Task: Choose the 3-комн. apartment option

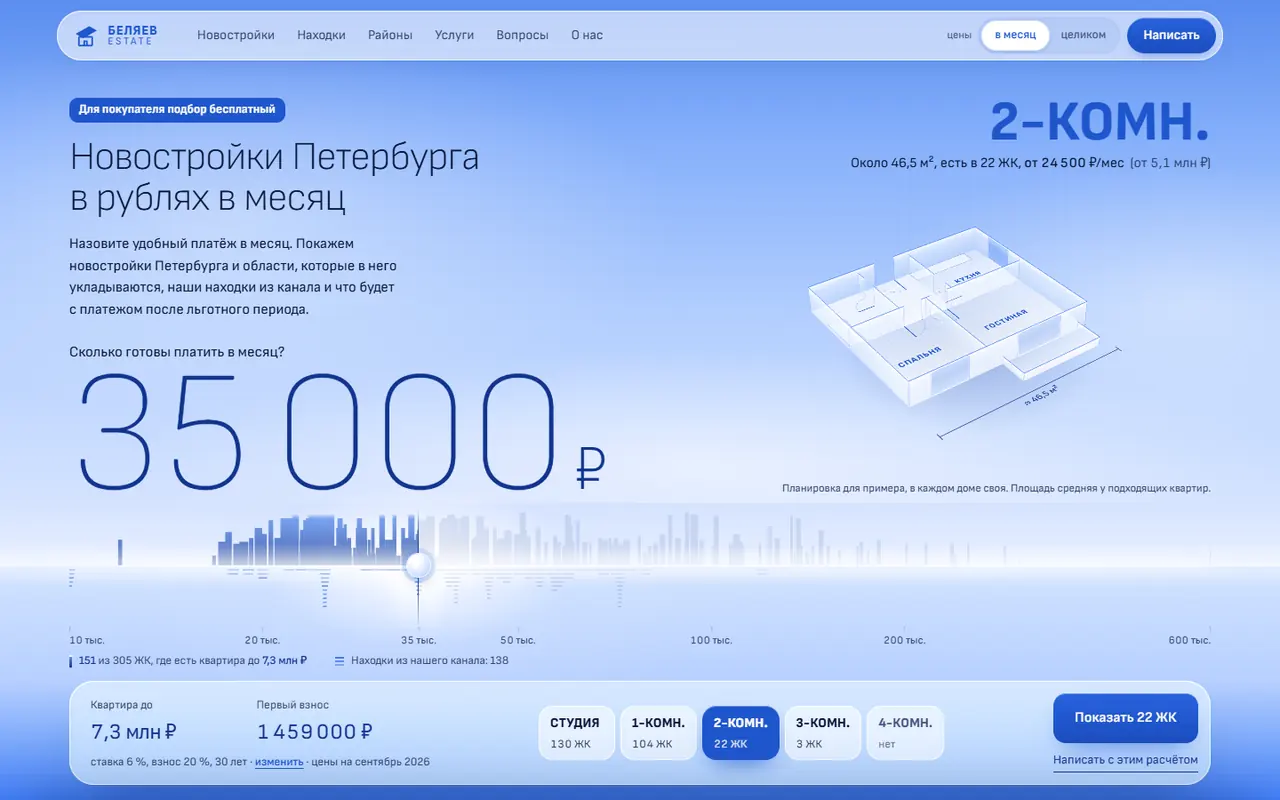Action: (x=822, y=733)
